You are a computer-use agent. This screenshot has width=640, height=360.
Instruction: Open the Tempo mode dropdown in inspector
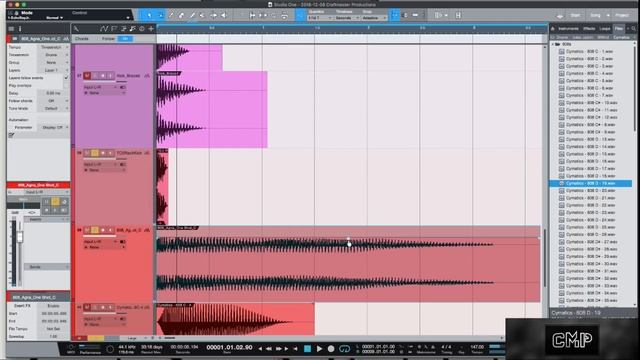(x=53, y=47)
